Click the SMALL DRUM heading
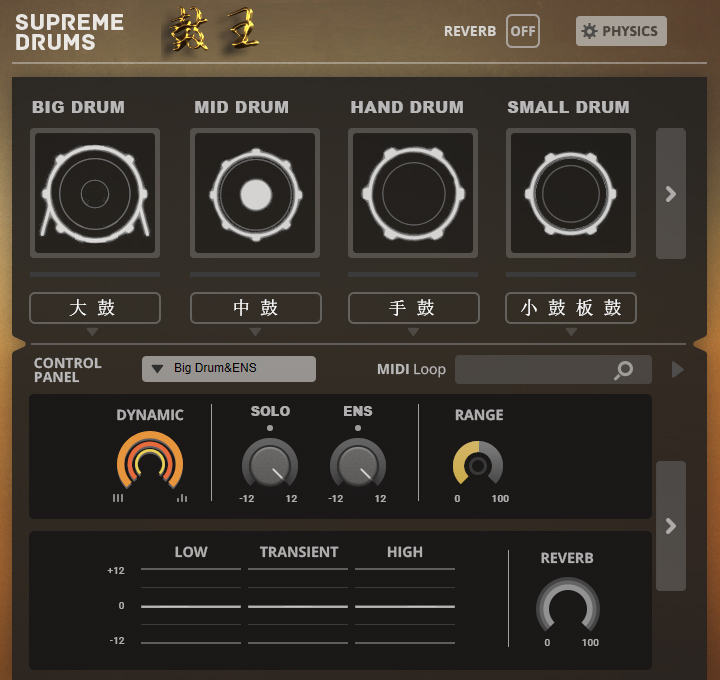 click(x=568, y=107)
